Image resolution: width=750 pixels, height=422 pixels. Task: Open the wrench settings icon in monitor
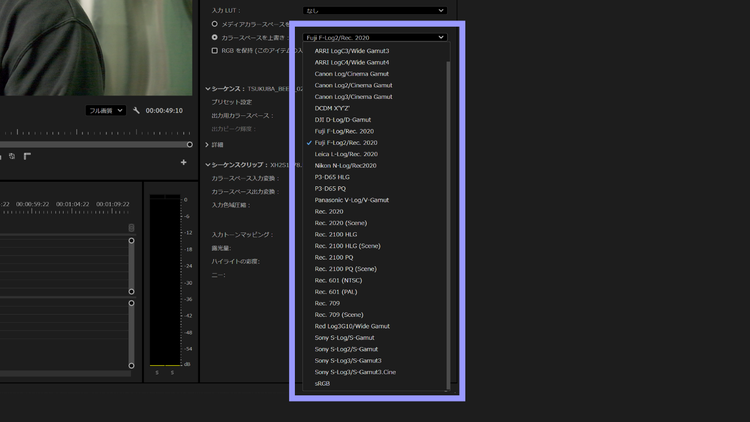pos(136,111)
